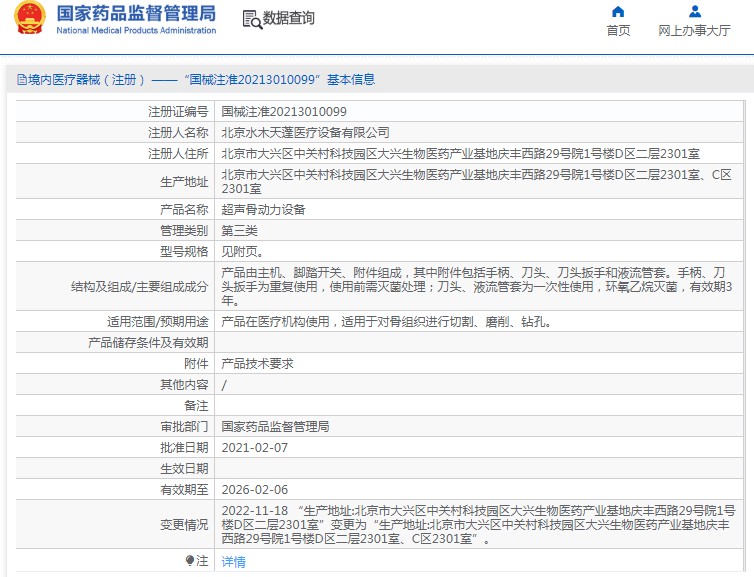
Task: Click the 结构及组成 description text
Action: (x=477, y=287)
